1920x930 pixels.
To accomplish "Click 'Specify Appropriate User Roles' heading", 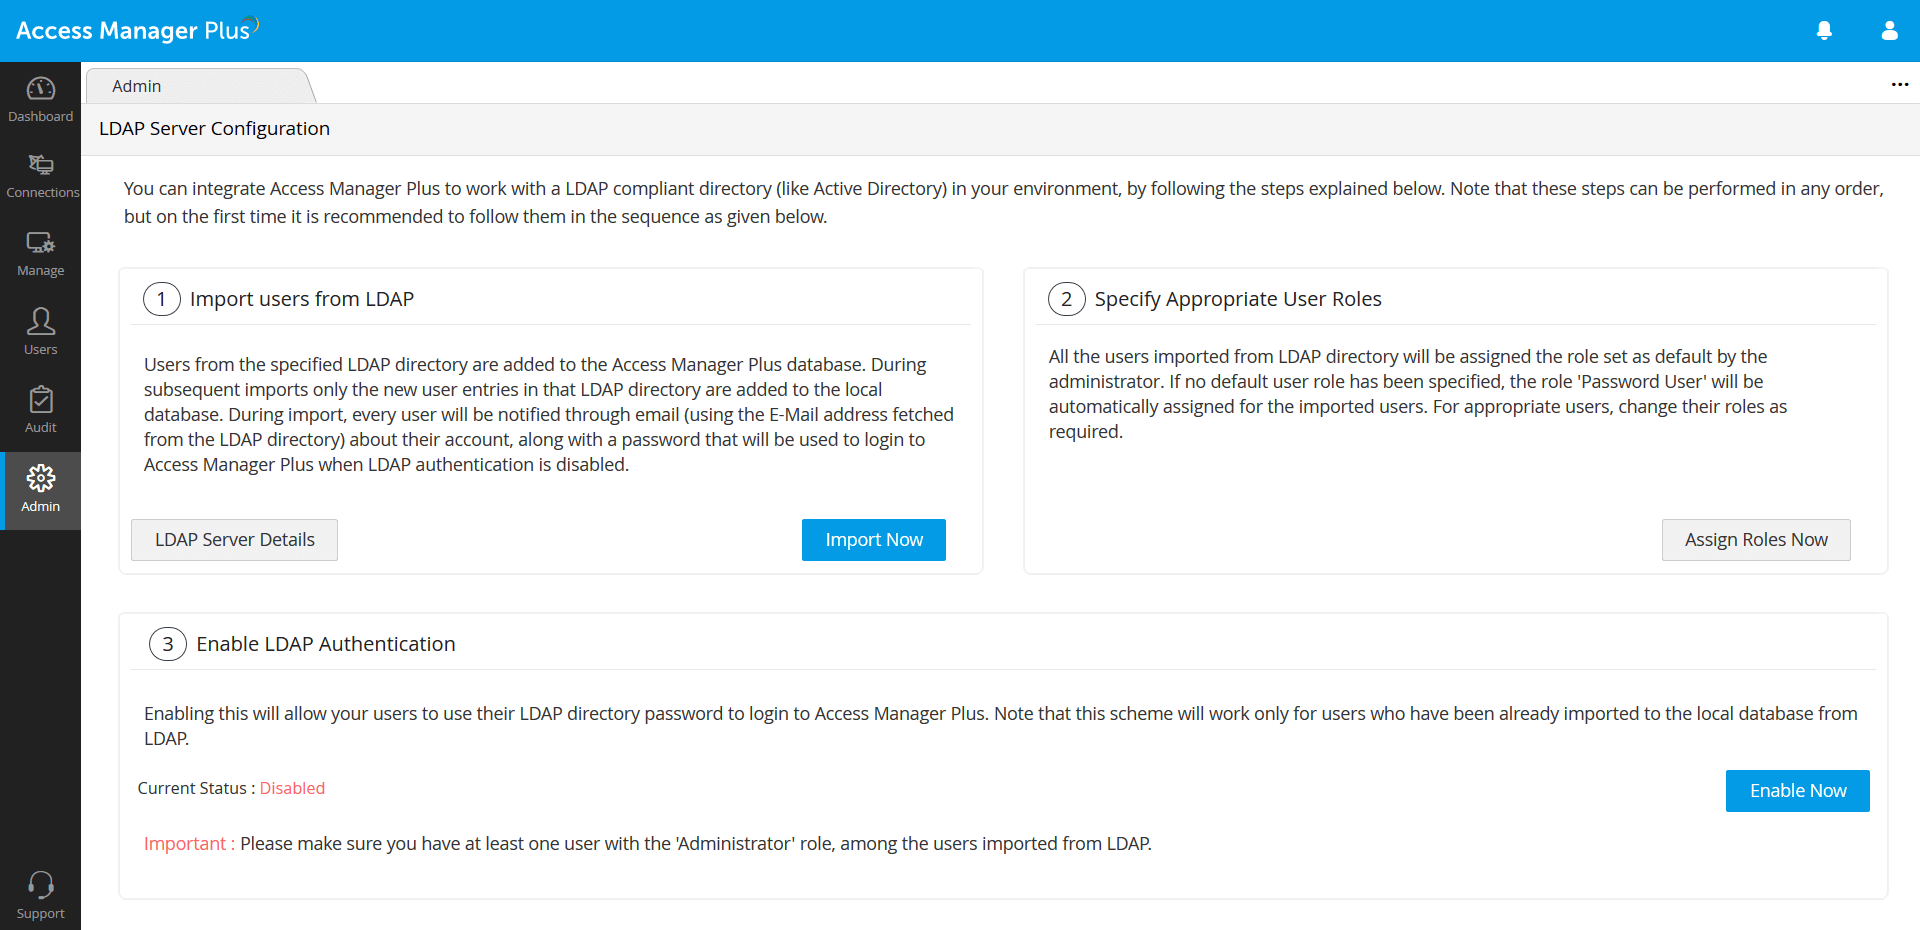I will coord(1238,299).
